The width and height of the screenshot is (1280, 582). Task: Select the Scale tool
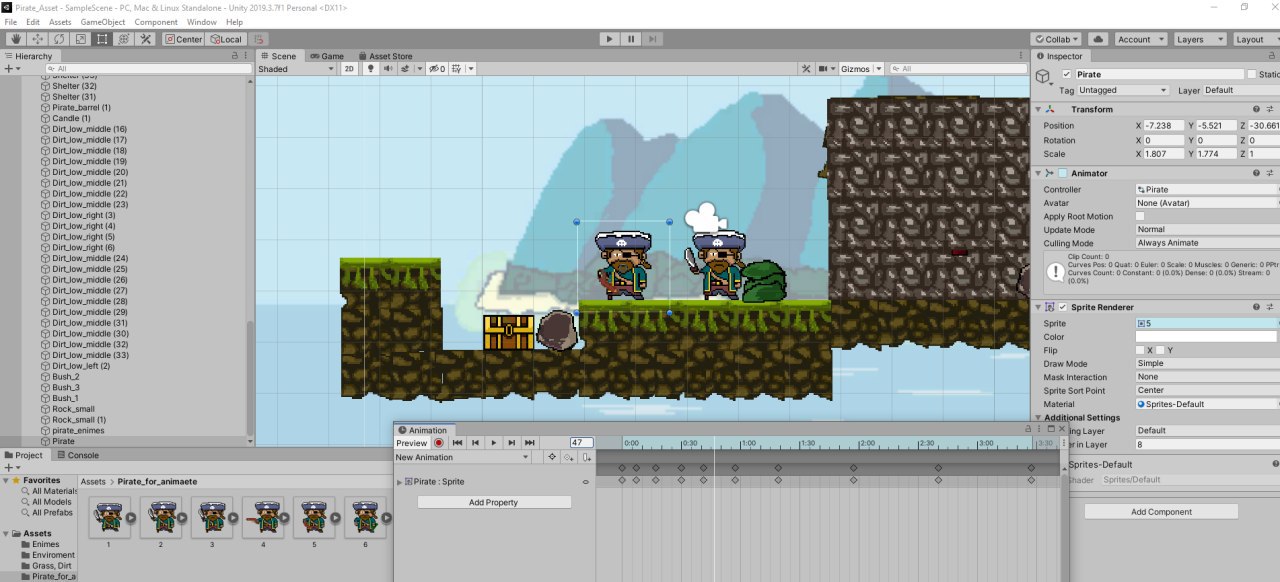pos(81,39)
